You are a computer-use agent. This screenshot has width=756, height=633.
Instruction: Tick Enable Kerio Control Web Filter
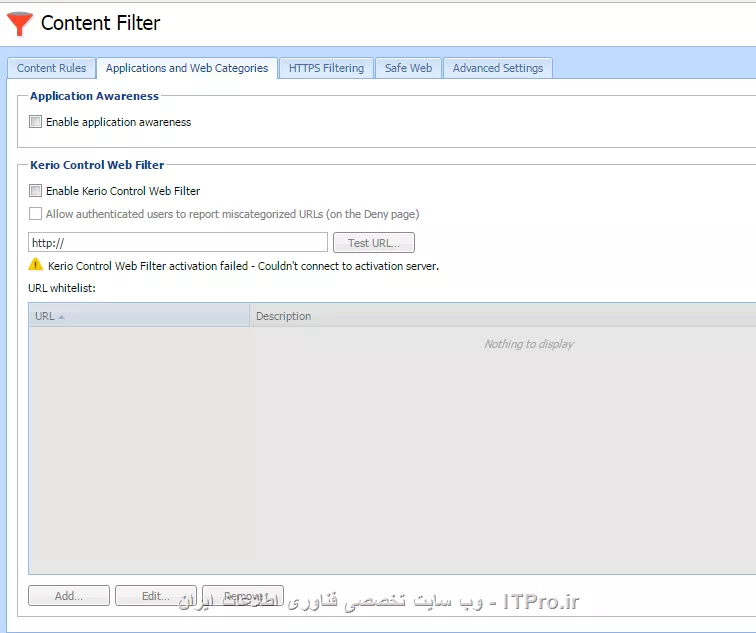coord(35,190)
